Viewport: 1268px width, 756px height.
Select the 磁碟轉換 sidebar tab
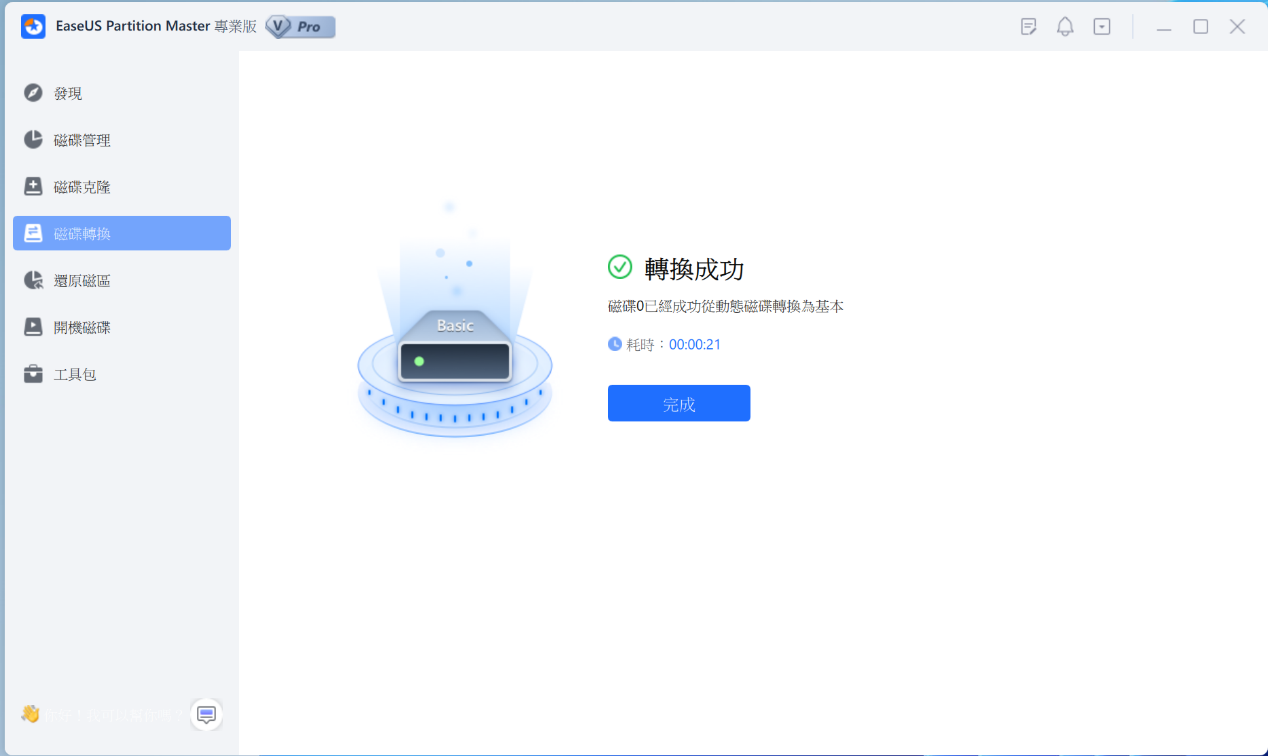point(122,233)
